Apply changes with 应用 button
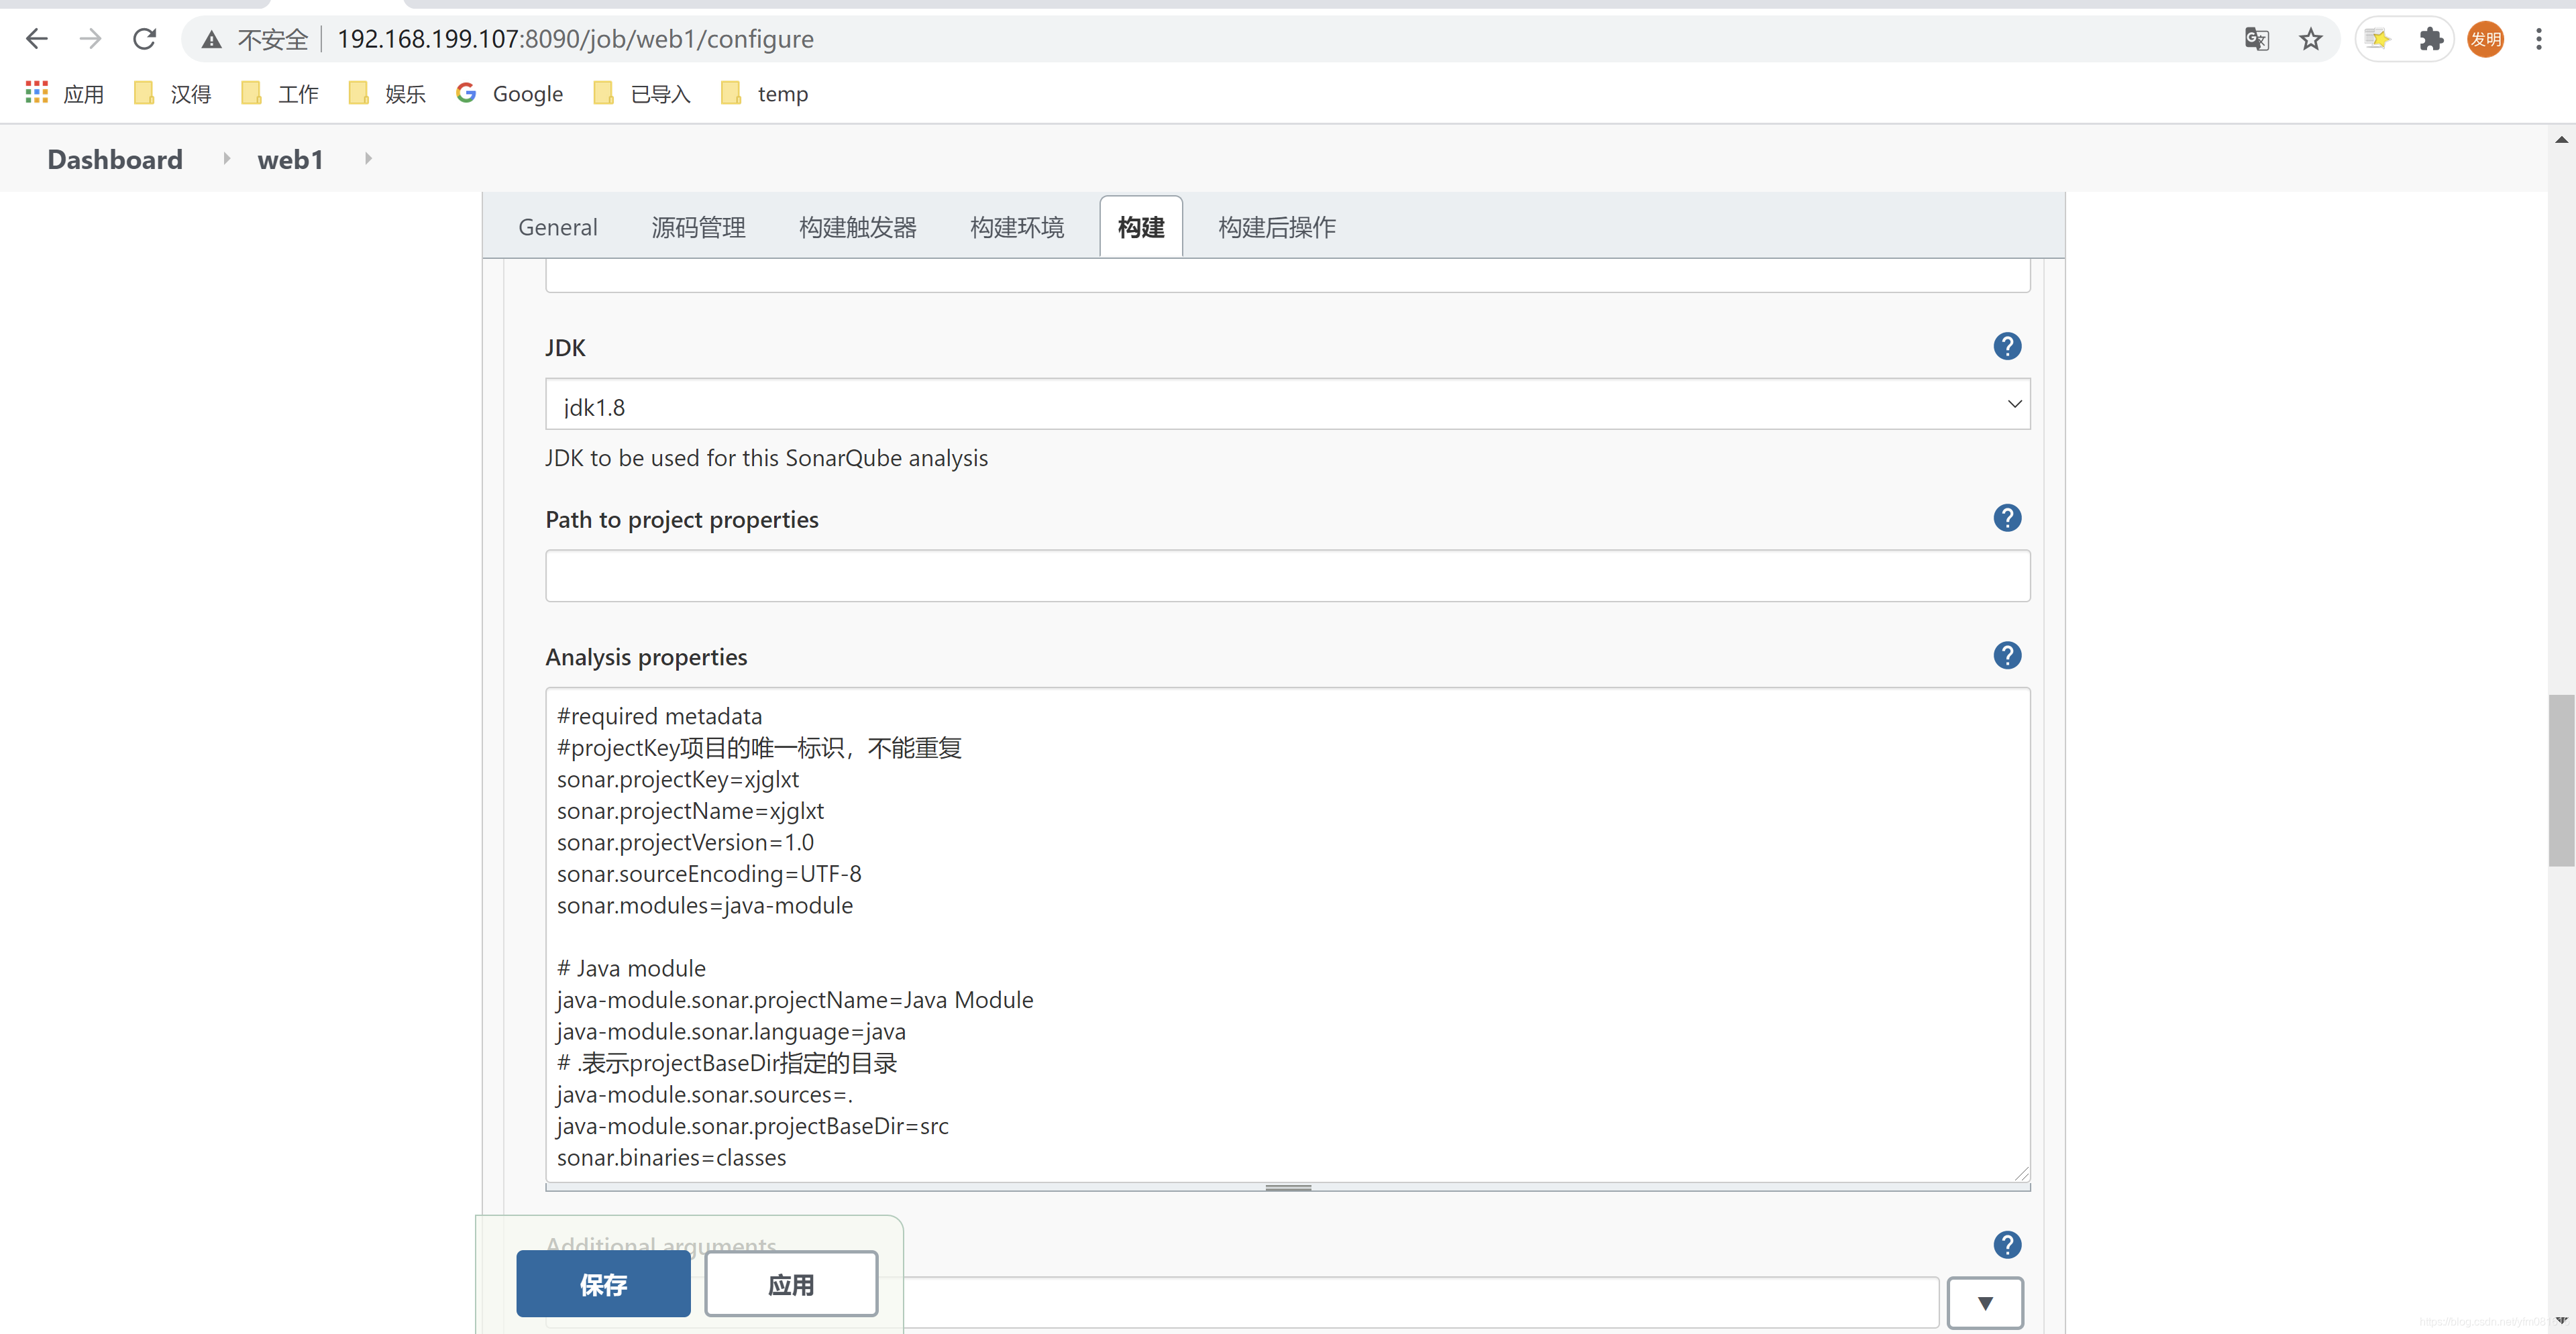 click(x=791, y=1284)
